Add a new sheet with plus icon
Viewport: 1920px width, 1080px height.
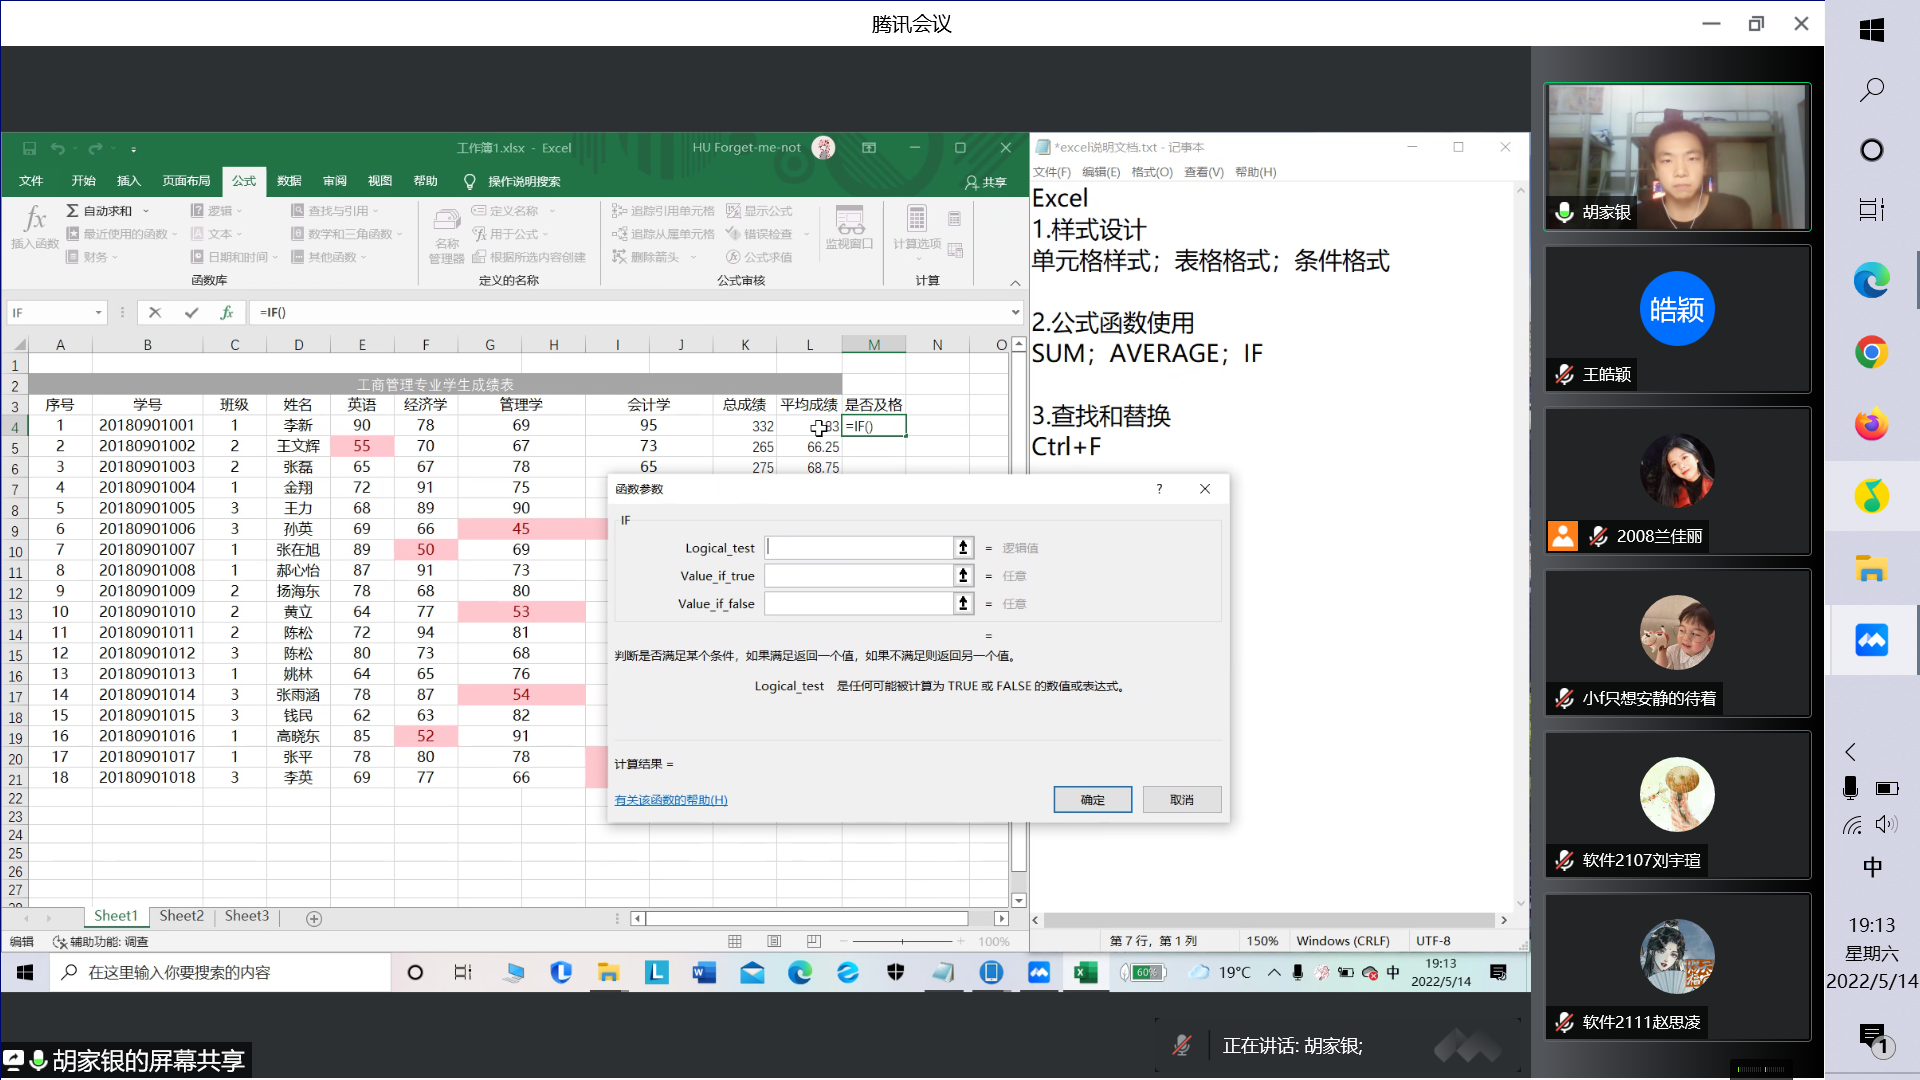tap(314, 918)
